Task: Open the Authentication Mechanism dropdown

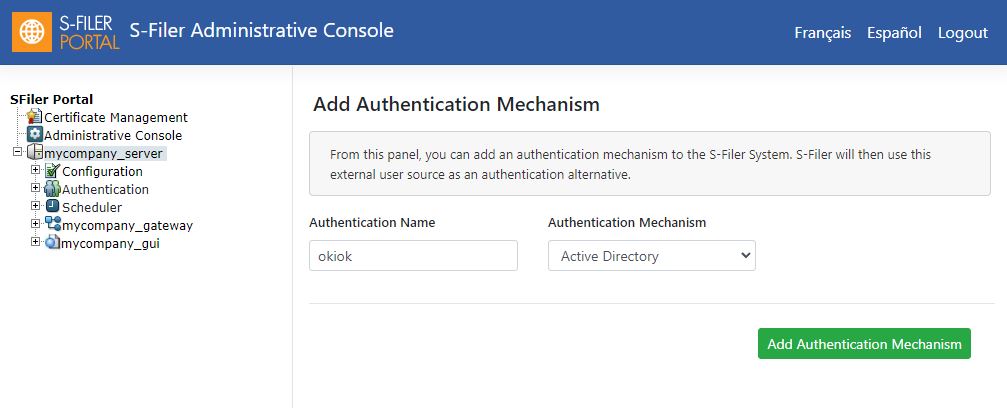Action: 652,256
